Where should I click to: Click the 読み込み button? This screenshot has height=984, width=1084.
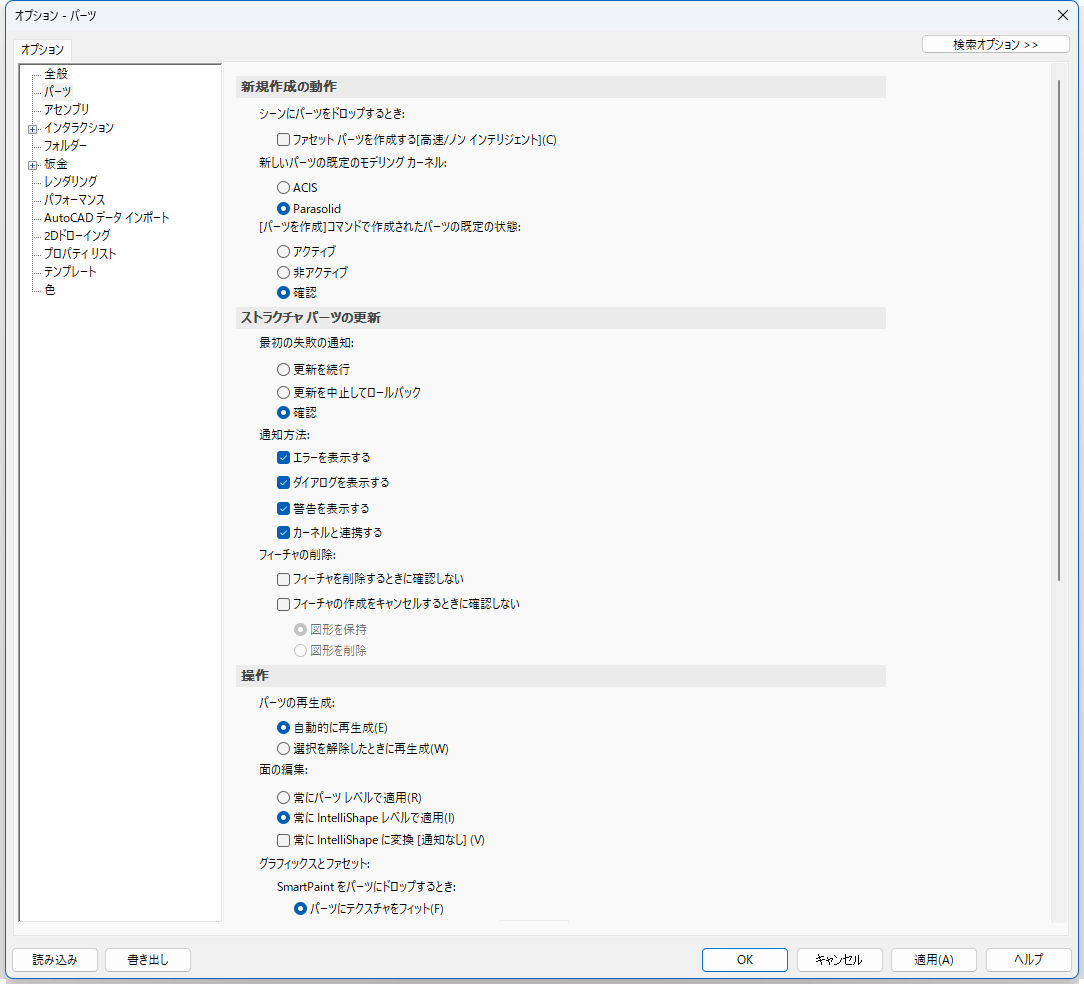tap(55, 960)
